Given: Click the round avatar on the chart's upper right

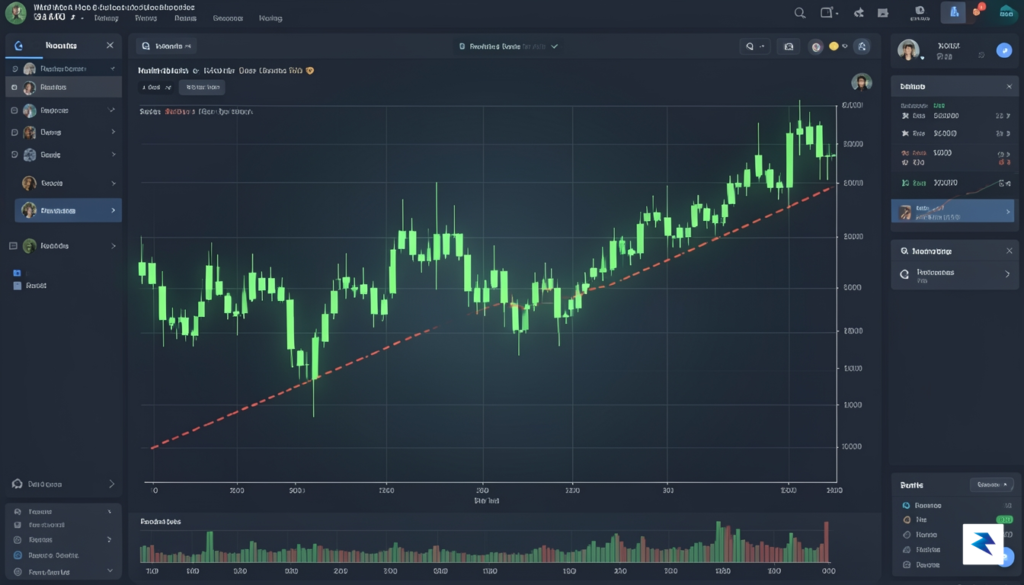Looking at the screenshot, I should point(861,82).
